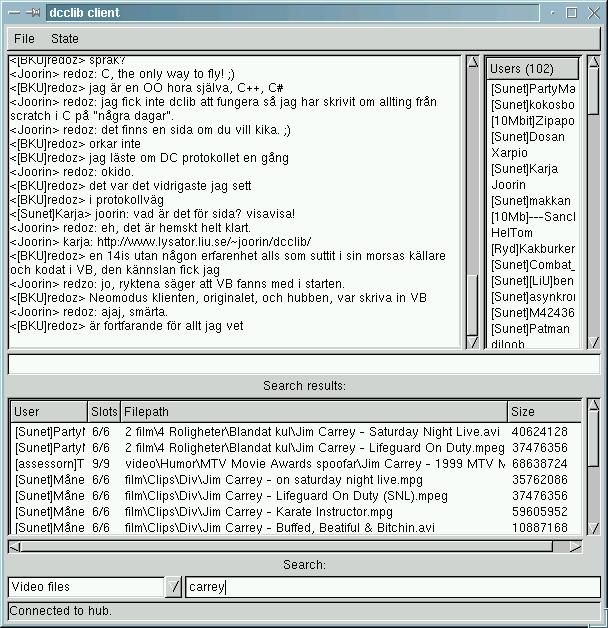Click chat log scroll-down arrow
The width and height of the screenshot is (608, 628).
[x=472, y=342]
